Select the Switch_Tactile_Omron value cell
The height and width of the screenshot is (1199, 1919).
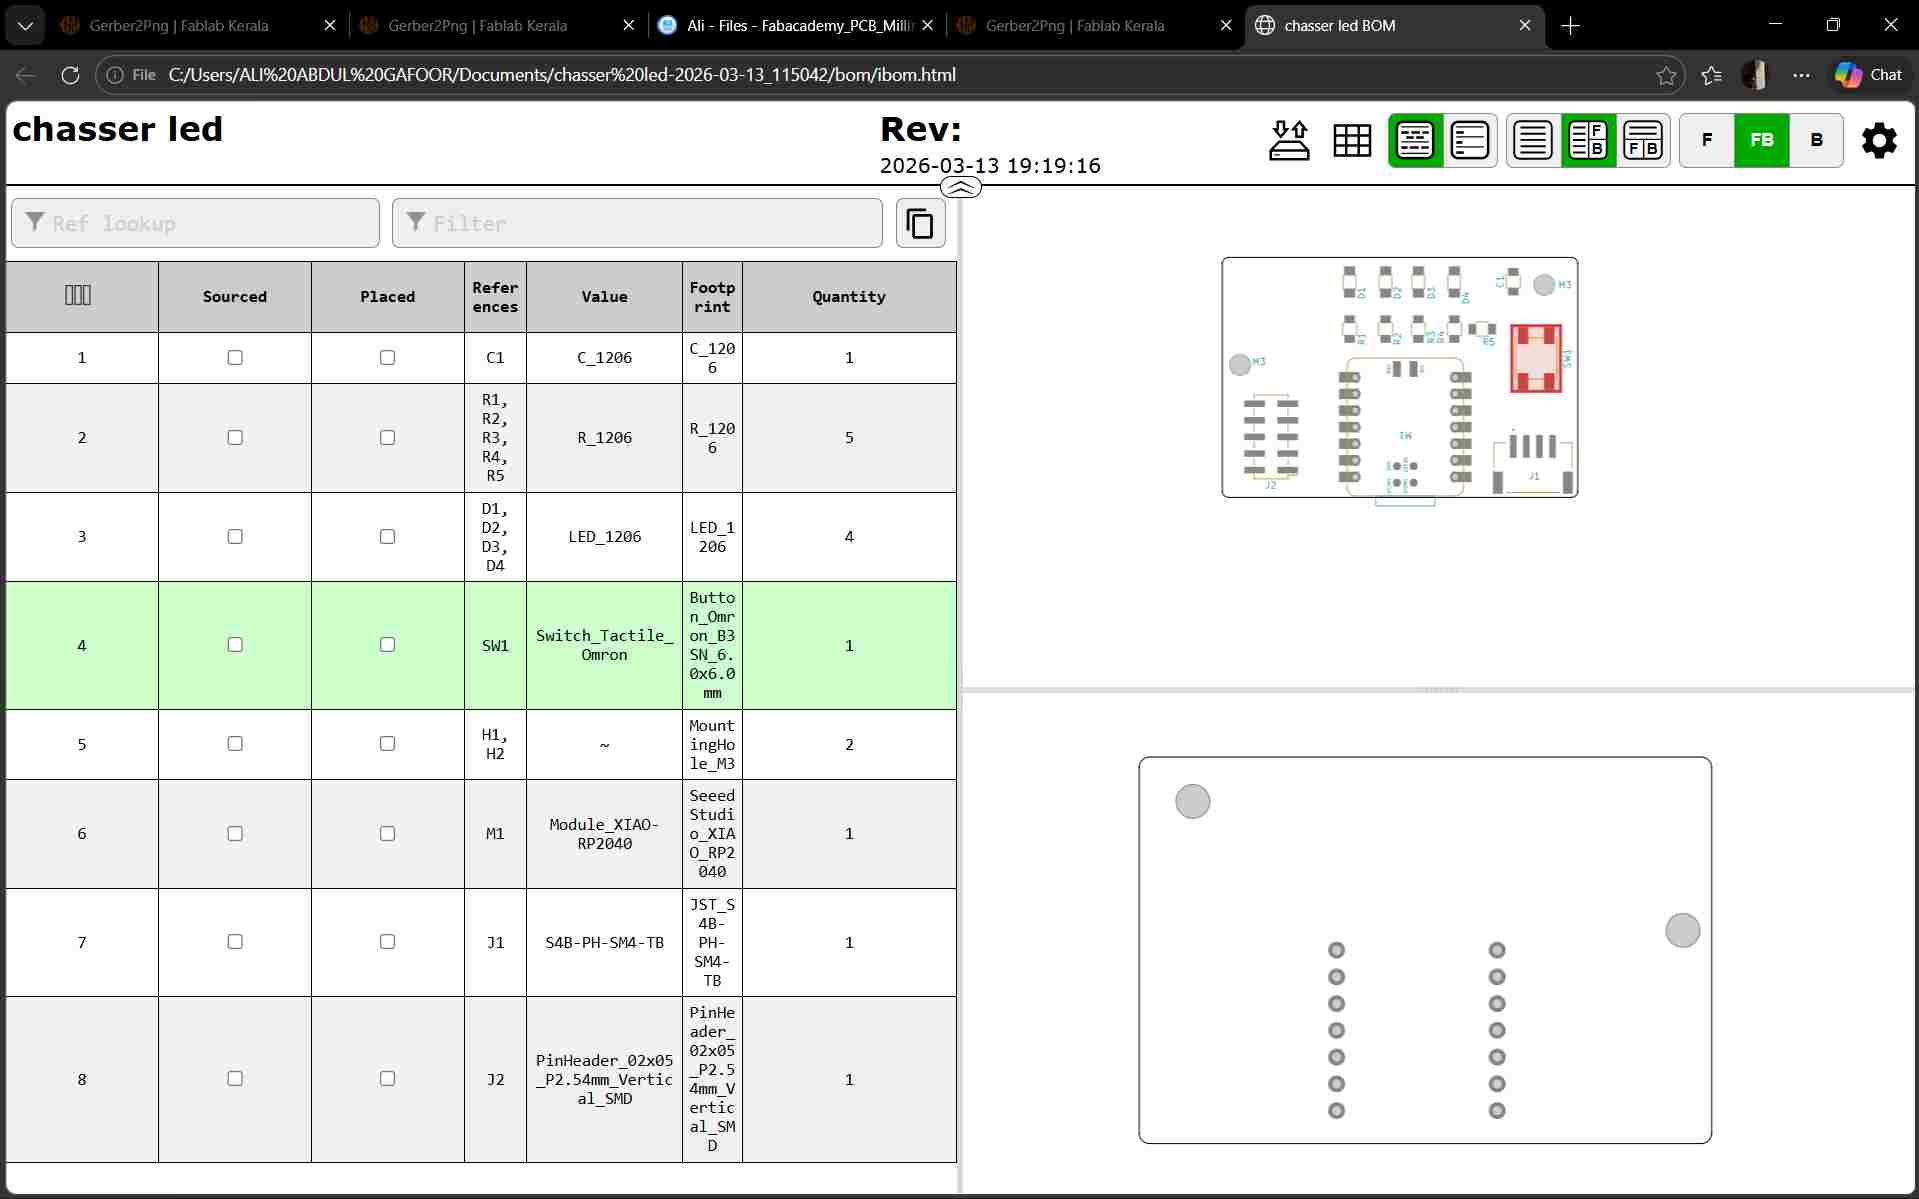point(604,645)
